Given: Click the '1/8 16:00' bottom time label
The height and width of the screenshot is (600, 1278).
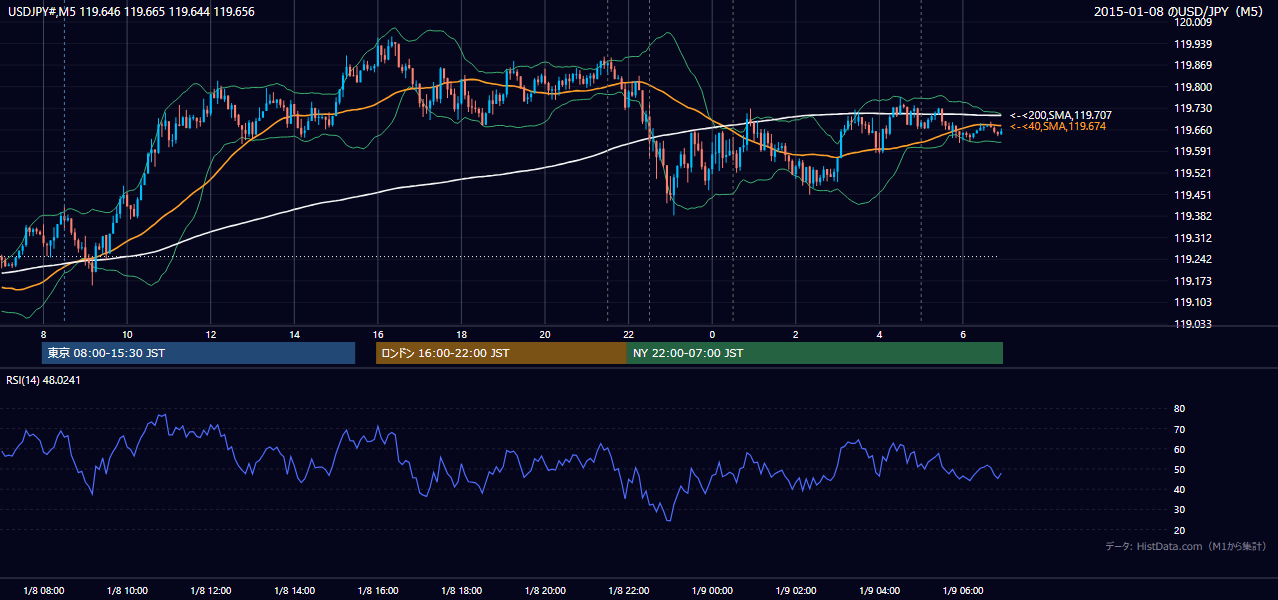Looking at the screenshot, I should [378, 591].
